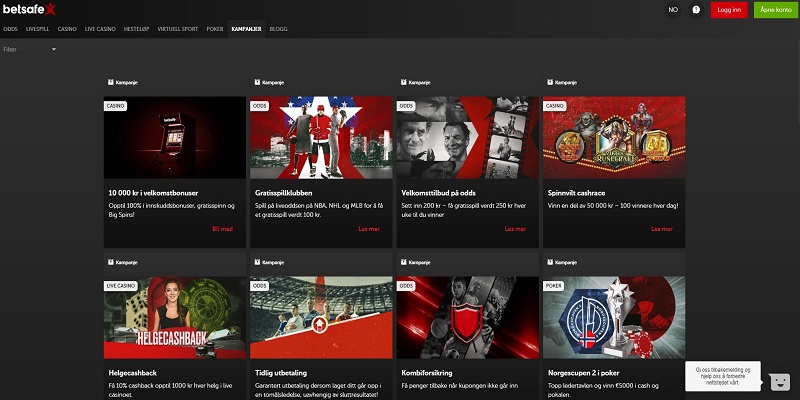The width and height of the screenshot is (800, 400).
Task: Click Bli med on welcome bonus card
Action: [222, 229]
